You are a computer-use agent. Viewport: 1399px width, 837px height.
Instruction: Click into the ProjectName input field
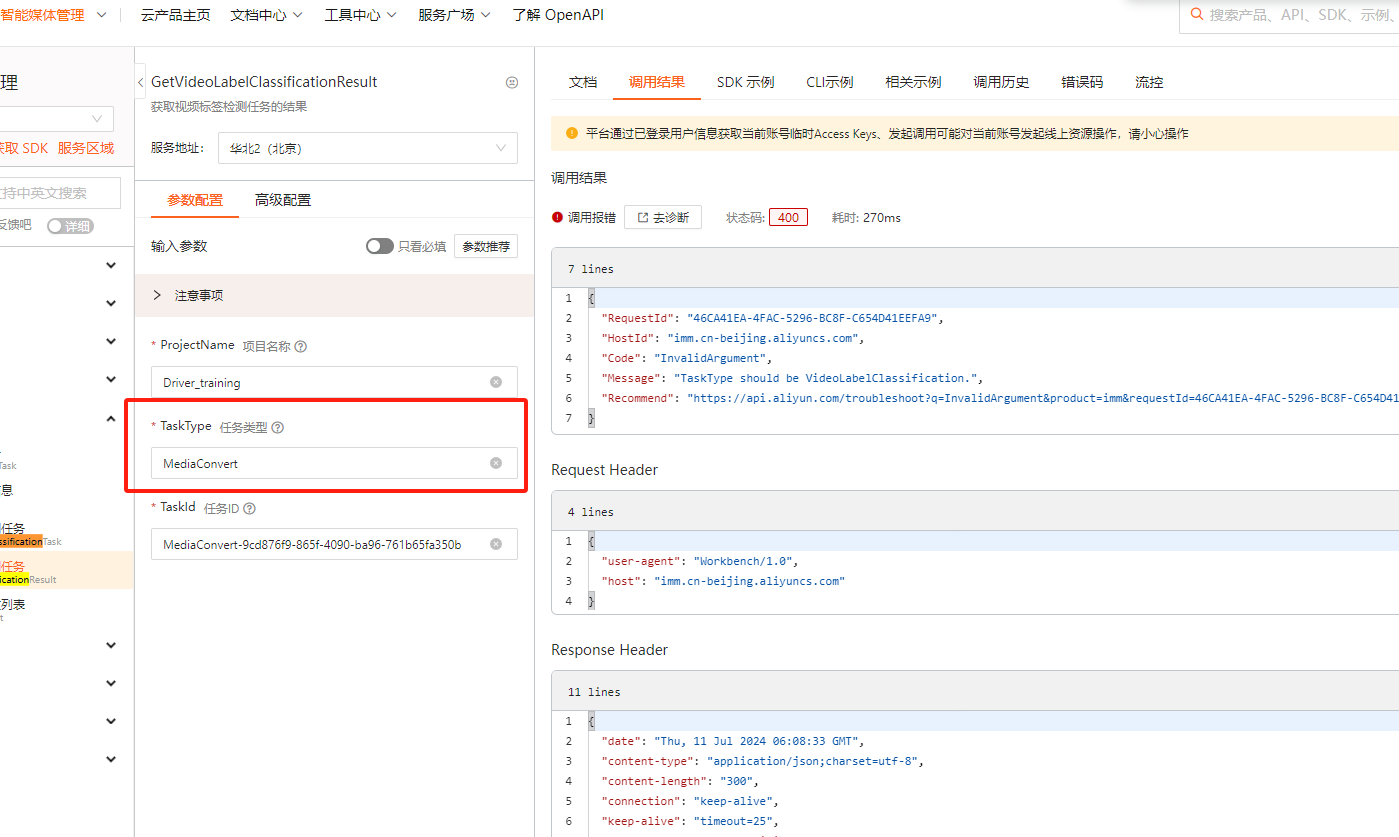(x=334, y=382)
